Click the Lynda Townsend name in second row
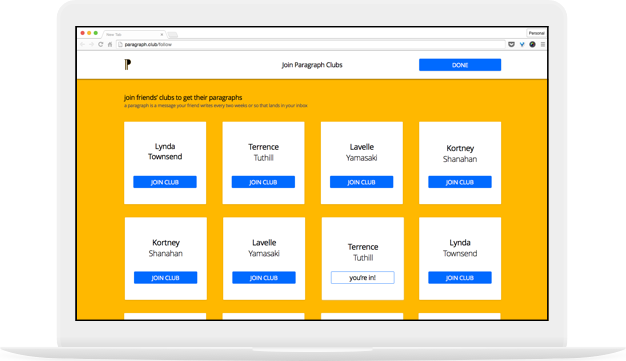This screenshot has height=361, width=626. tap(460, 248)
